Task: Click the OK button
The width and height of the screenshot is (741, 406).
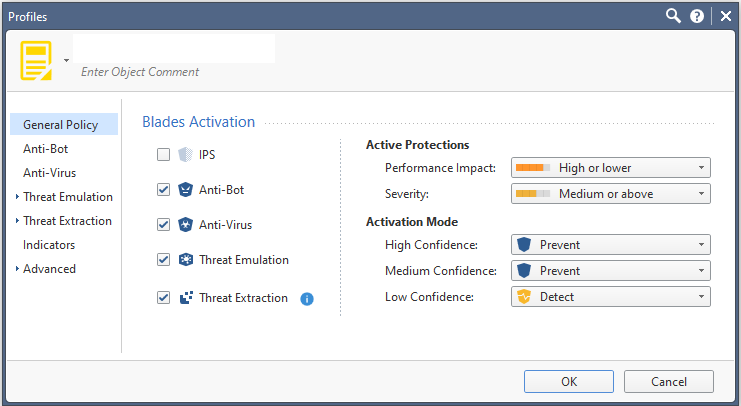Action: pyautogui.click(x=569, y=381)
